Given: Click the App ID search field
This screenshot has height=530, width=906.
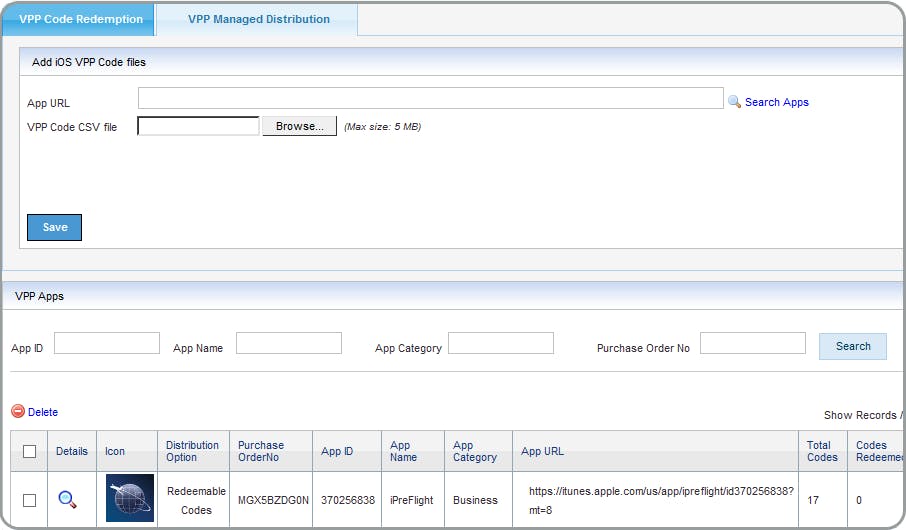Looking at the screenshot, I should (107, 343).
